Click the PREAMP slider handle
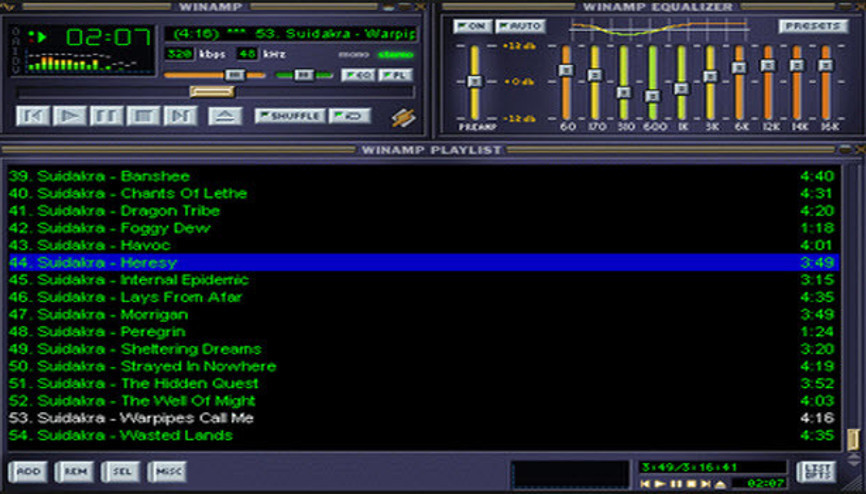The width and height of the screenshot is (866, 494). (475, 81)
